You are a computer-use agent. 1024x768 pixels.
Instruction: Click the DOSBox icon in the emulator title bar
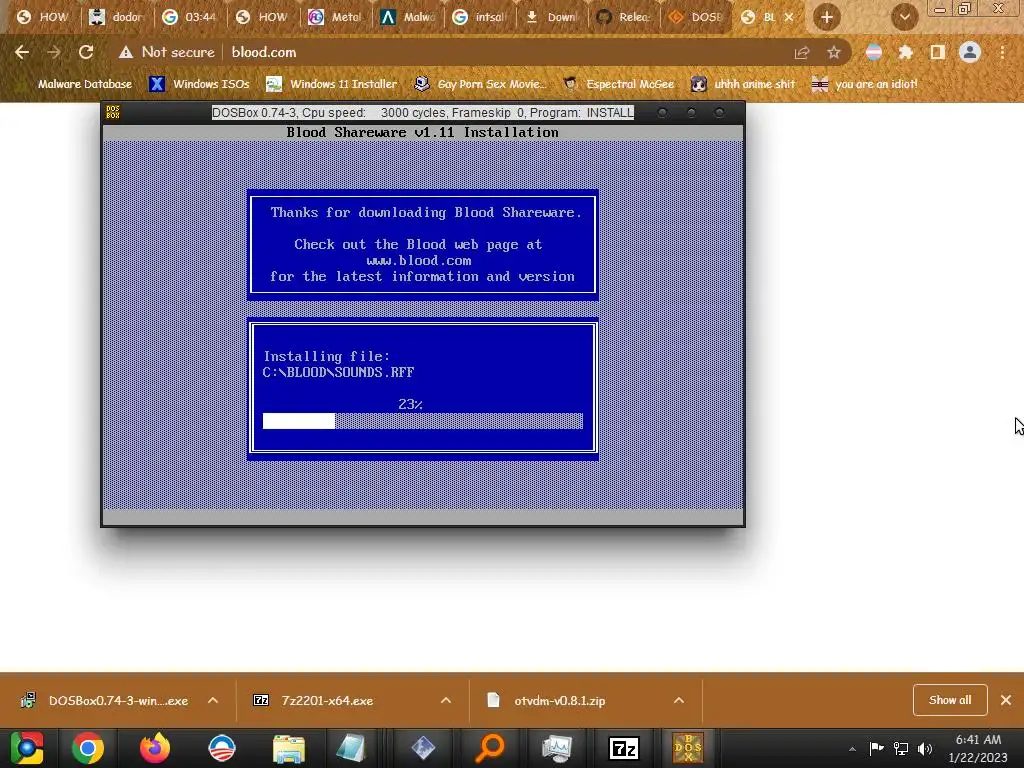click(x=113, y=112)
